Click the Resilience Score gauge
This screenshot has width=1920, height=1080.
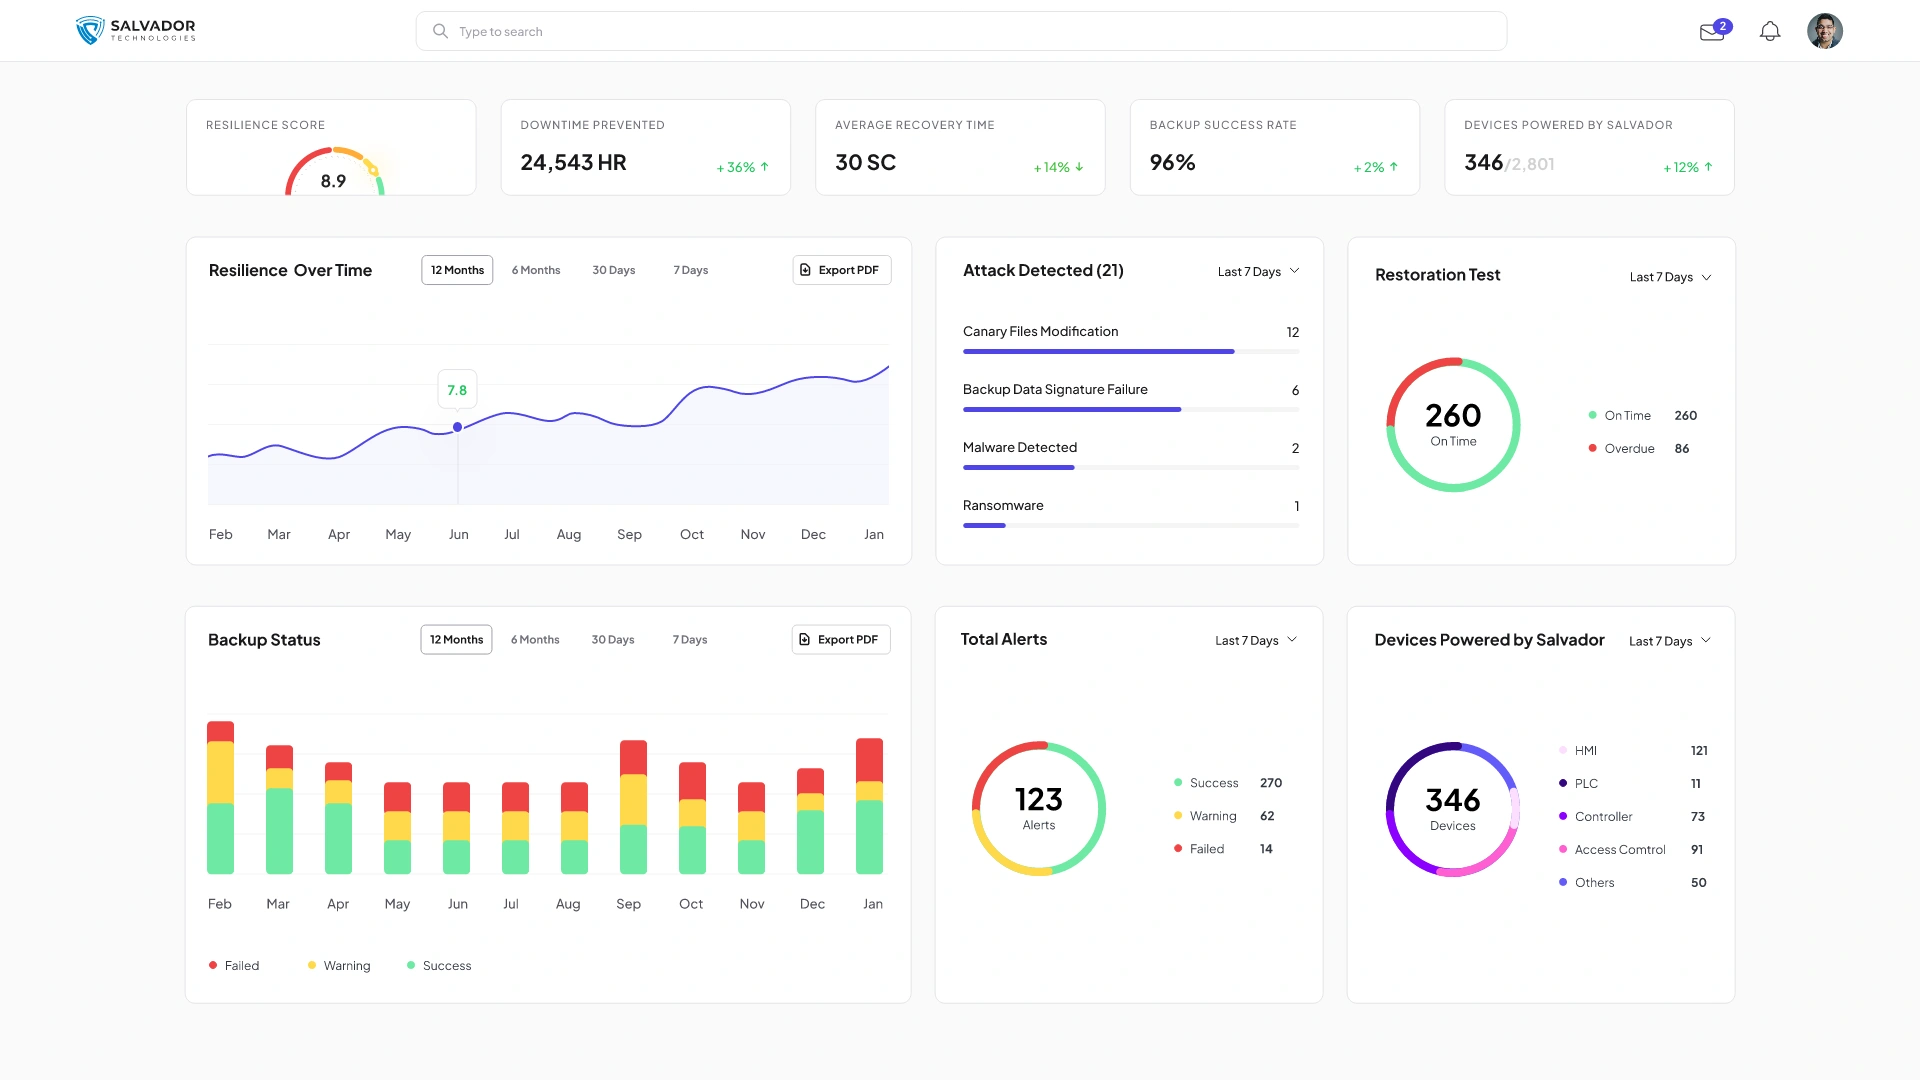pyautogui.click(x=334, y=171)
